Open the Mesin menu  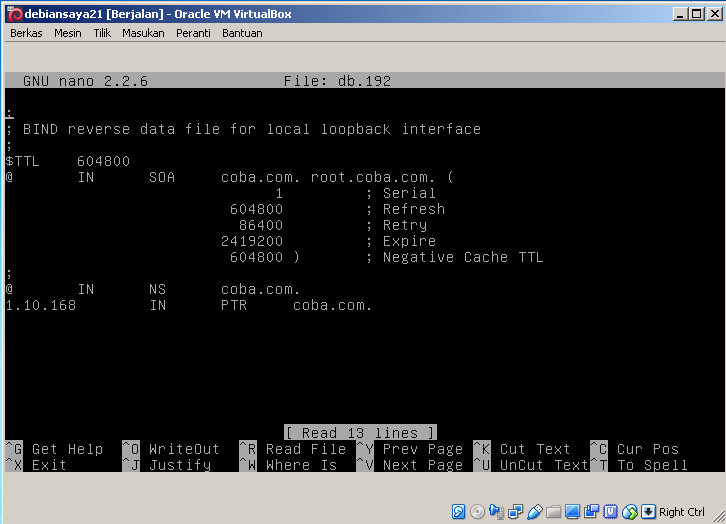(x=68, y=33)
